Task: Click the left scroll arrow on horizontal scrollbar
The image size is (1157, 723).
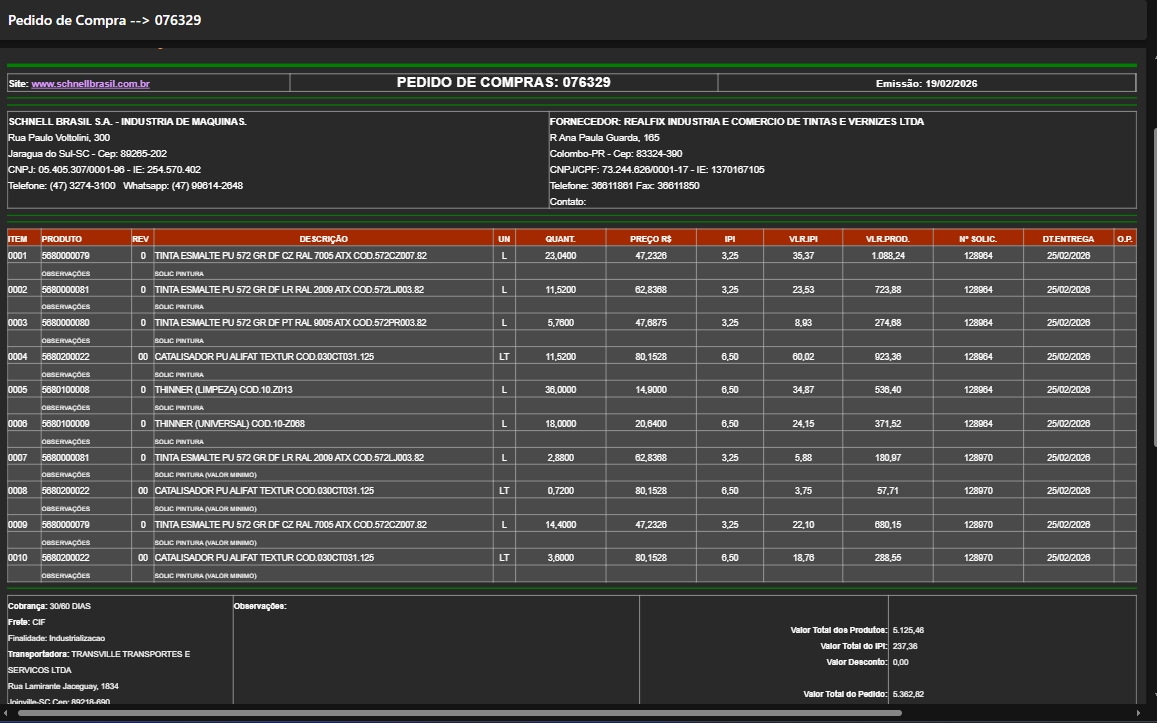Action: [x=8, y=713]
